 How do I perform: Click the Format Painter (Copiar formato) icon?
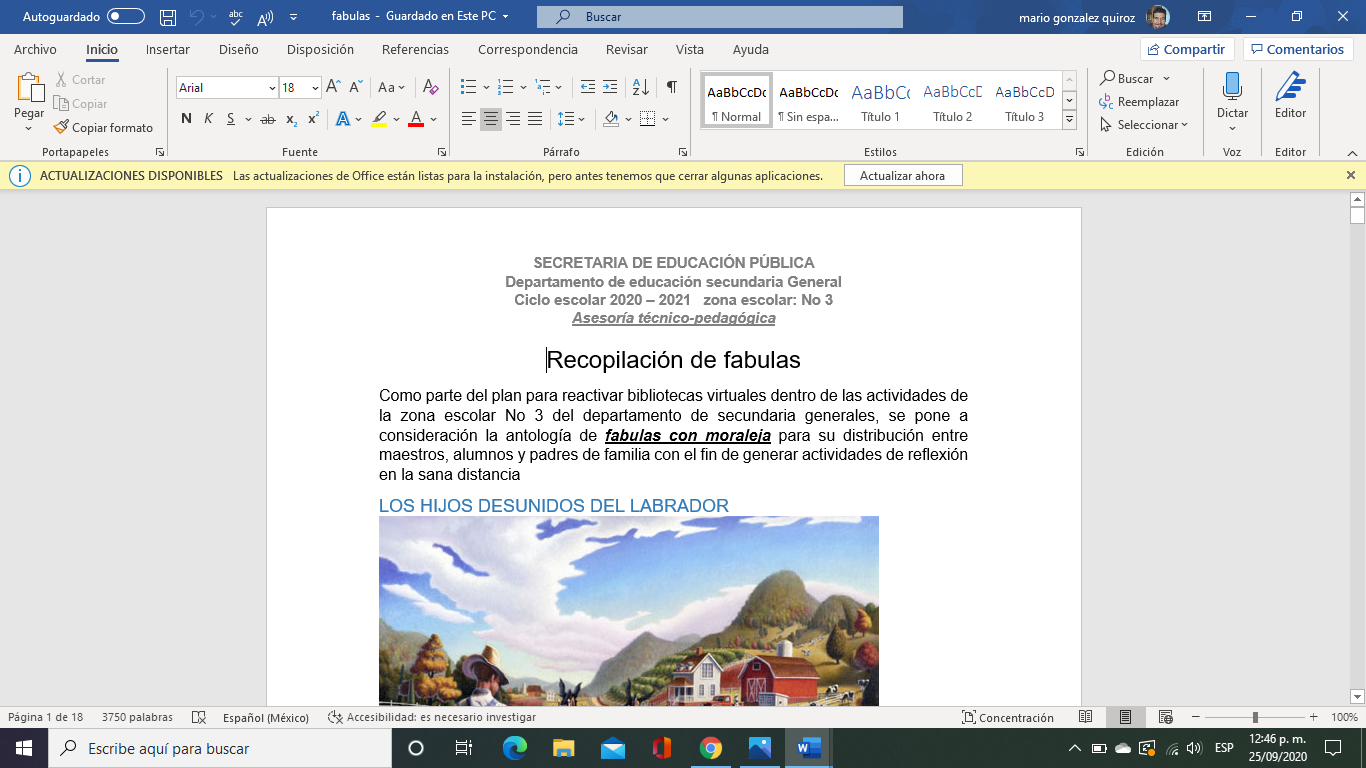click(x=61, y=128)
